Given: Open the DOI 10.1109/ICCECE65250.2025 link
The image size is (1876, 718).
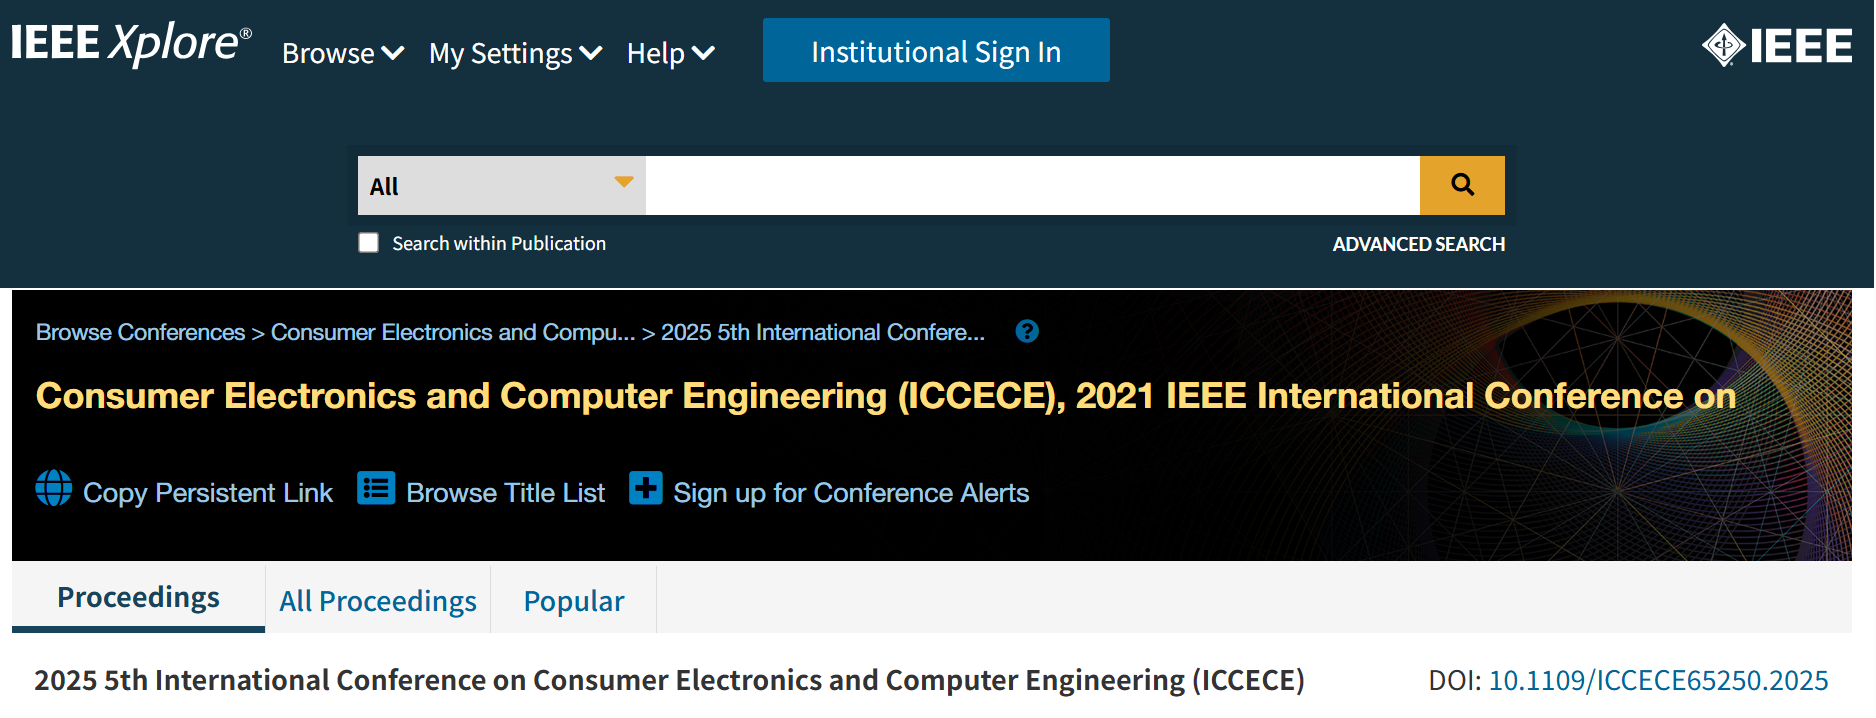Looking at the screenshot, I should point(1658,680).
